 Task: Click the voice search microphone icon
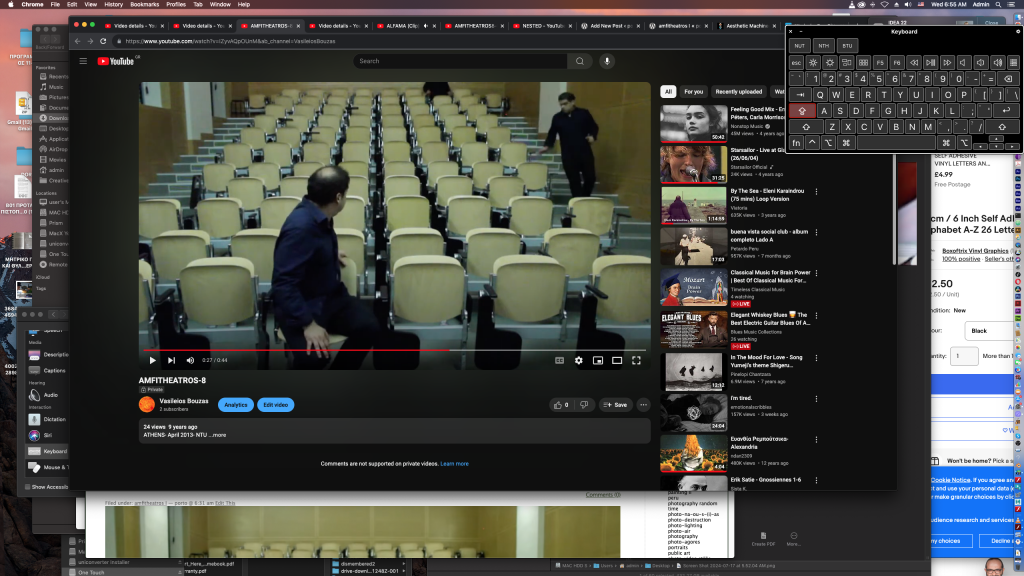(606, 61)
